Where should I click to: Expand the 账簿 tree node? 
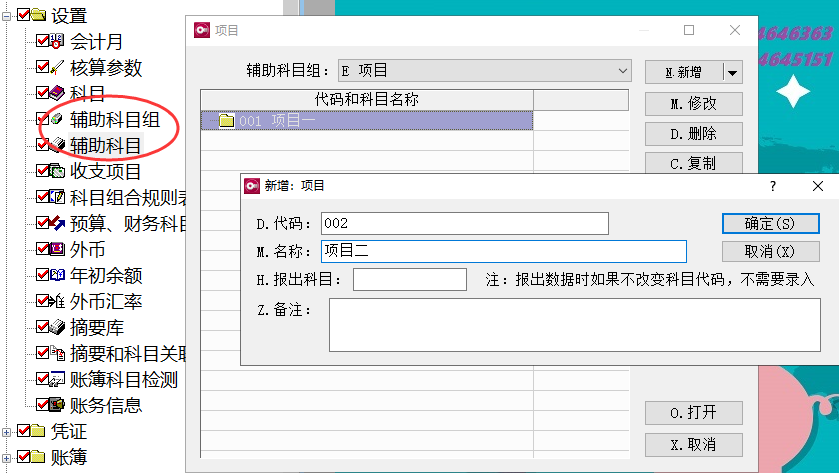6,458
